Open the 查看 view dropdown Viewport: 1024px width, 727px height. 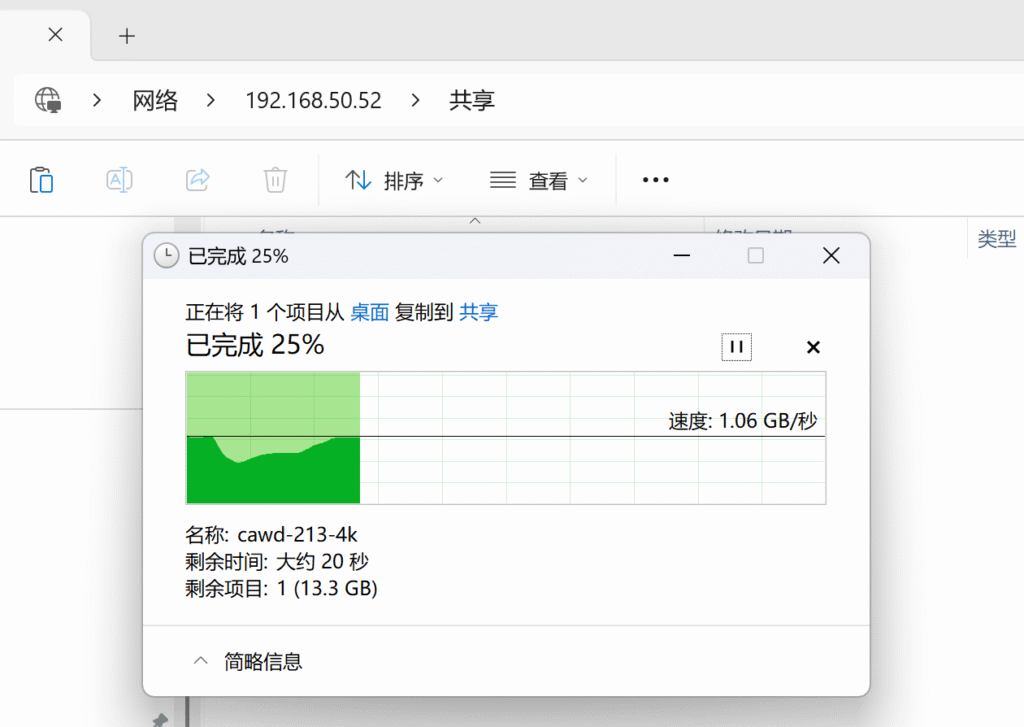tap(539, 181)
